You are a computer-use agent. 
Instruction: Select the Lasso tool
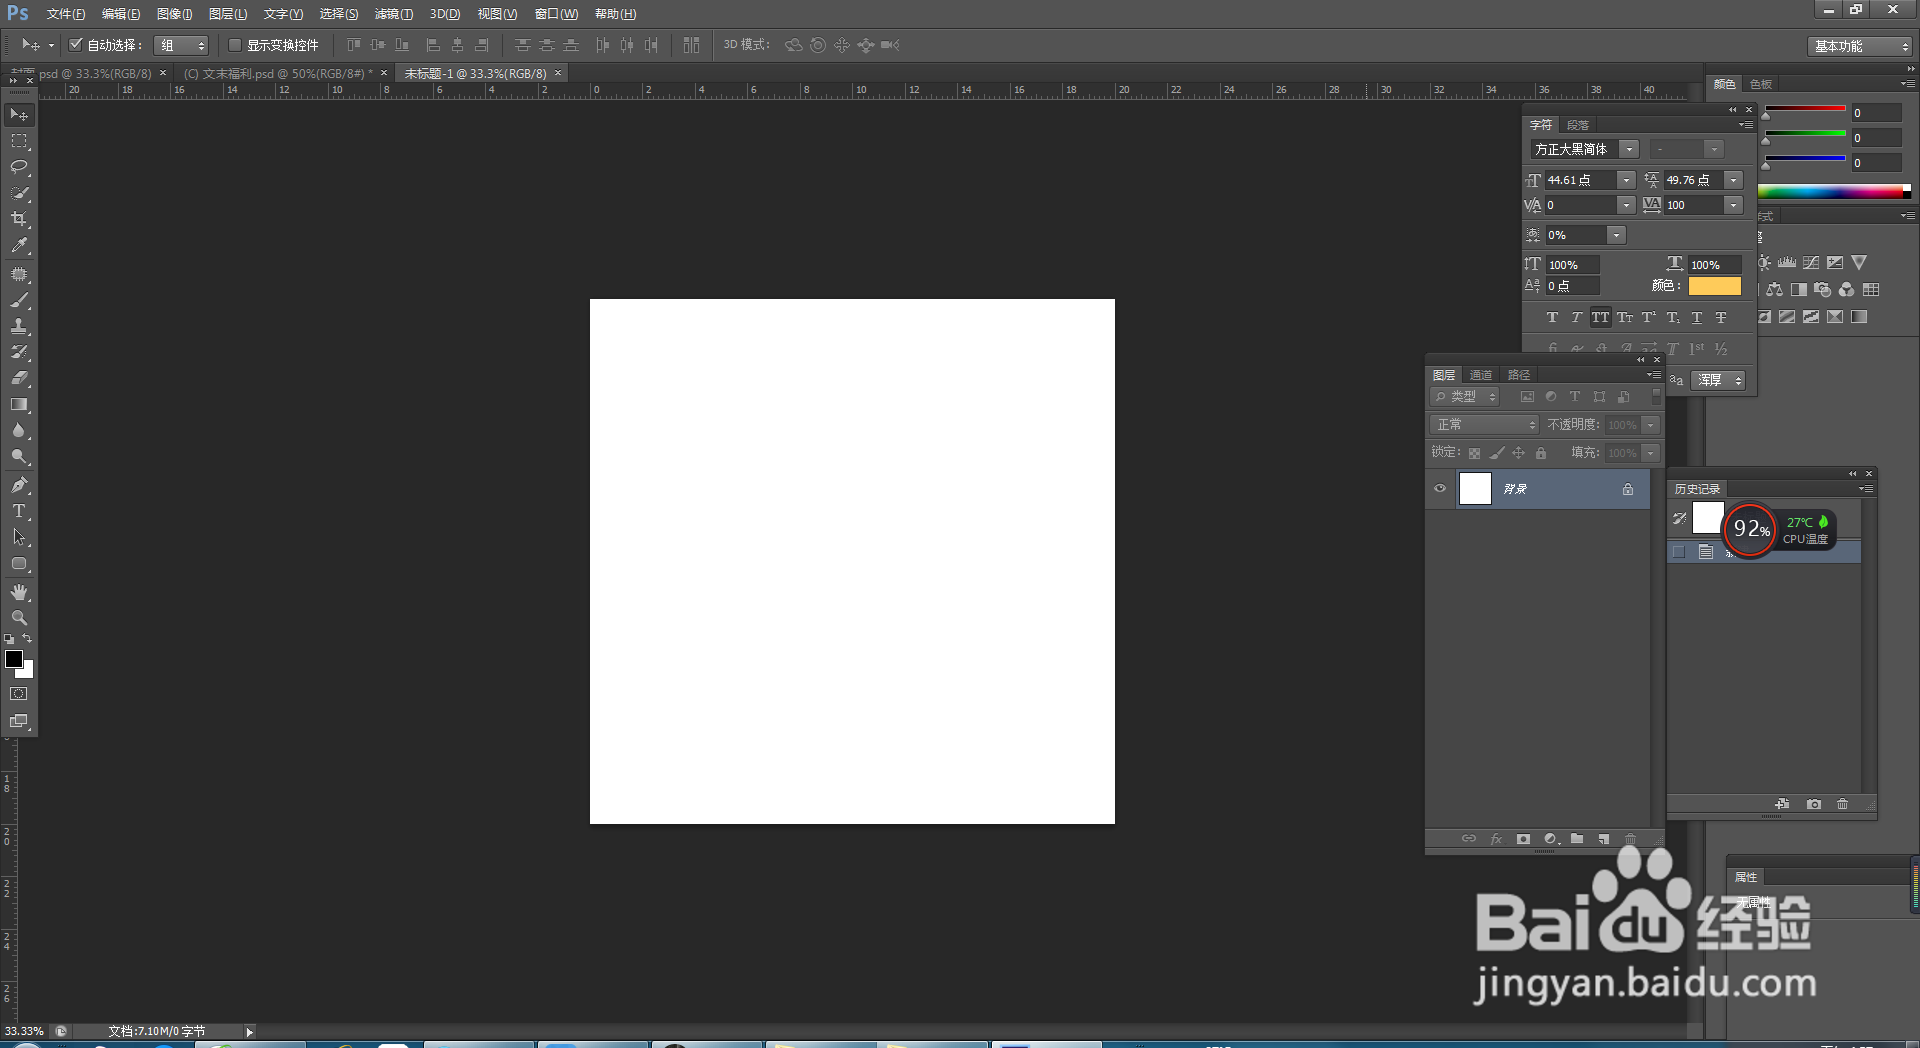(19, 167)
